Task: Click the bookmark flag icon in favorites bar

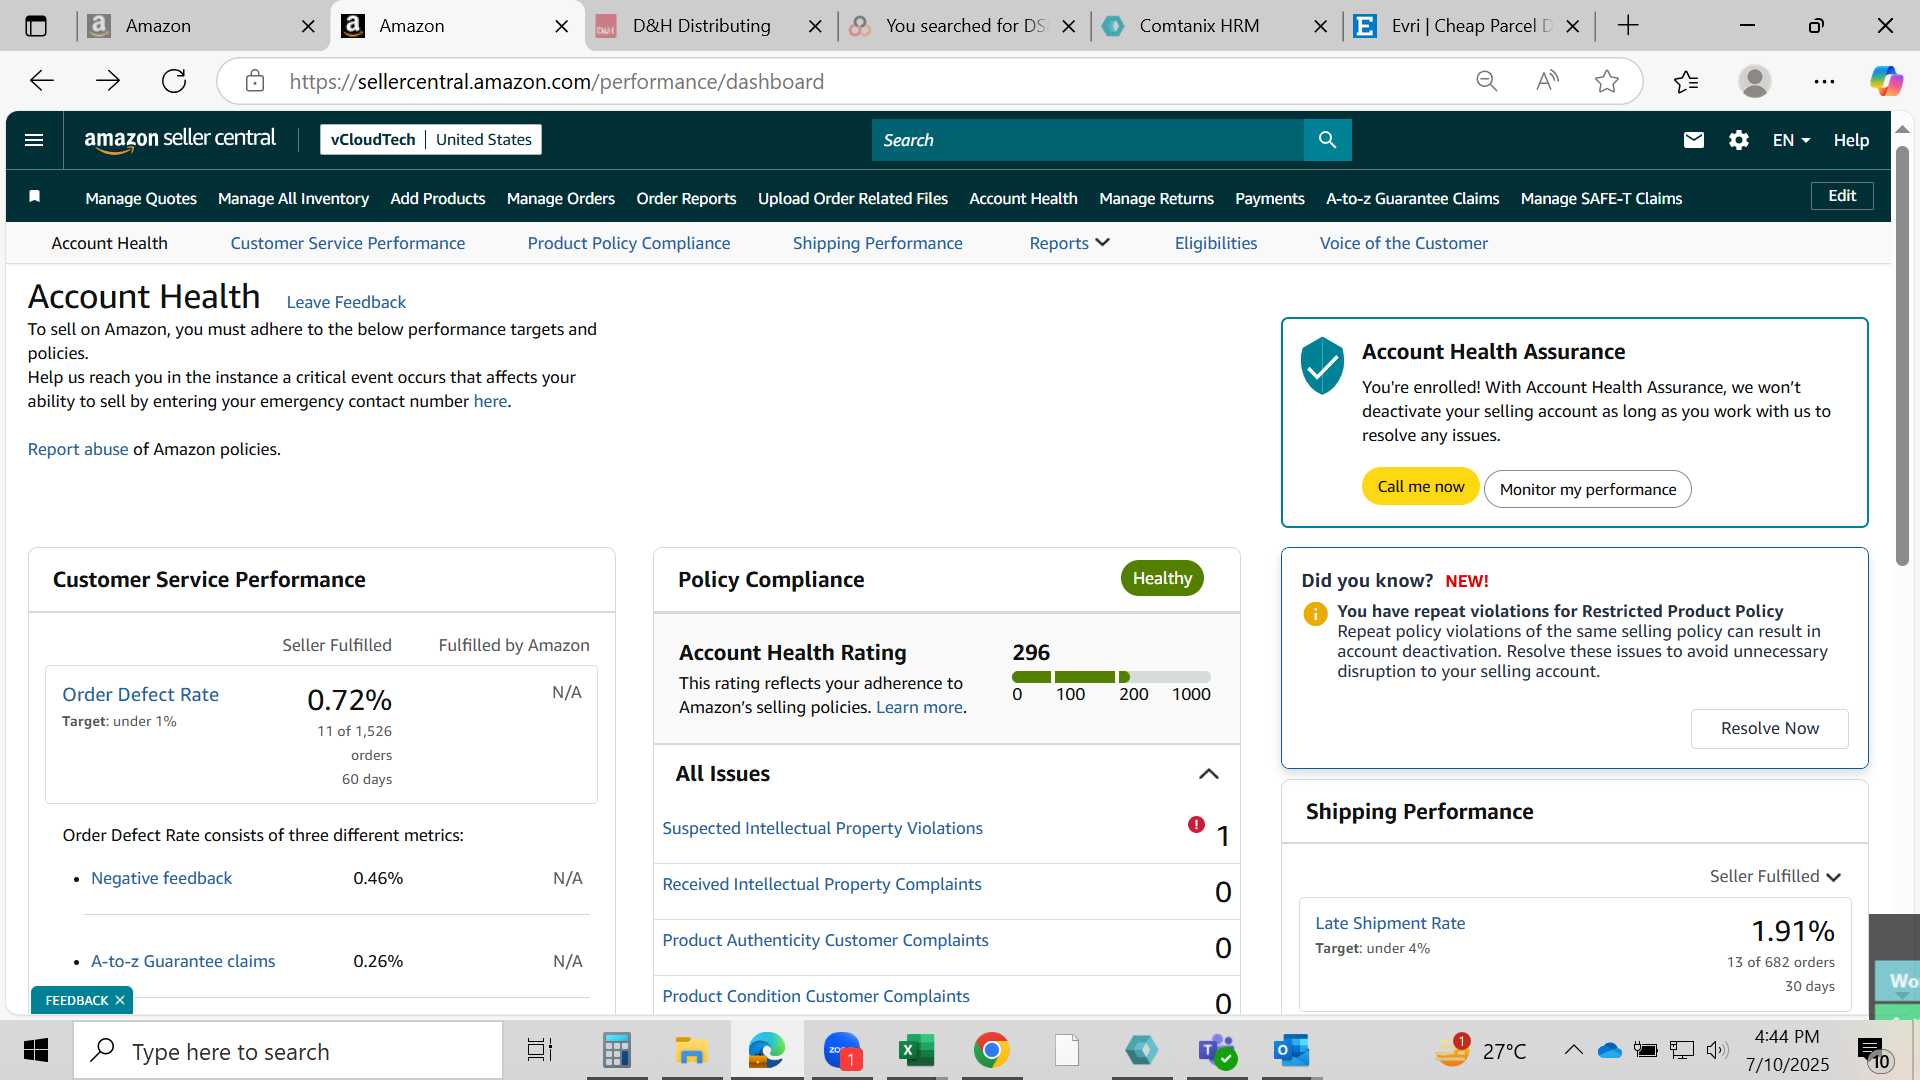Action: [x=34, y=196]
